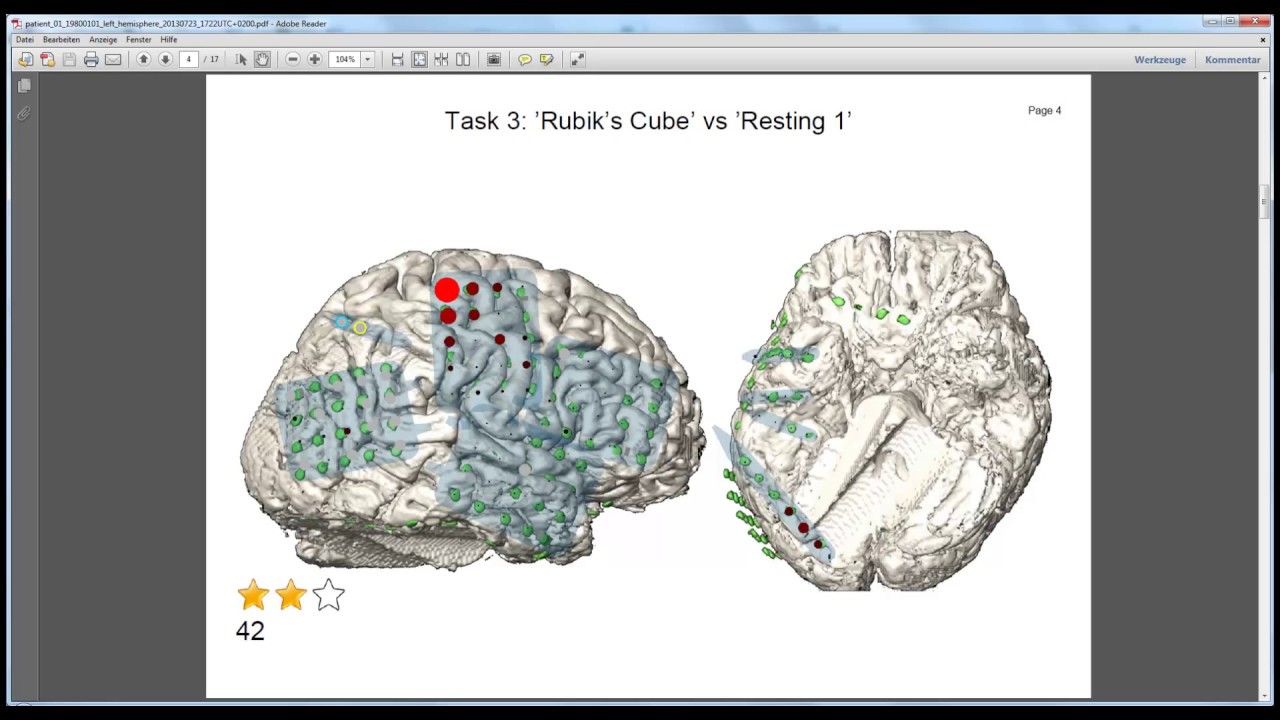Open the Bearbeiten menu

61,40
